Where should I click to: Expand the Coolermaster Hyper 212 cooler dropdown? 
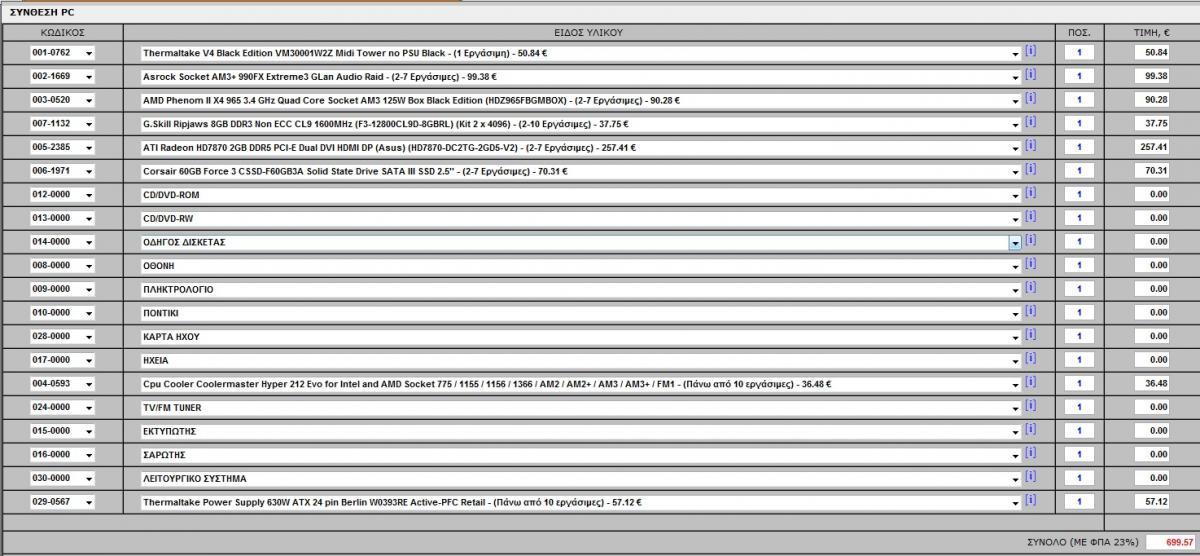point(580,384)
